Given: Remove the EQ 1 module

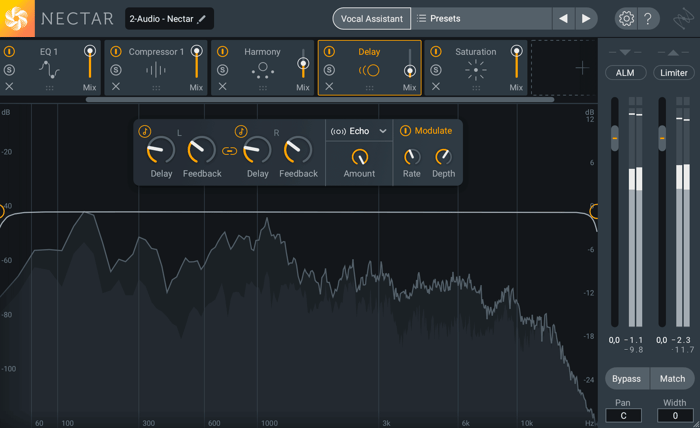Looking at the screenshot, I should tap(9, 87).
